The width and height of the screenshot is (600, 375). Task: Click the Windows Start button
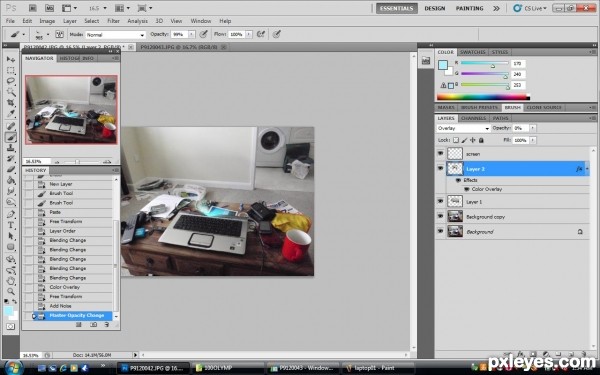click(13, 368)
